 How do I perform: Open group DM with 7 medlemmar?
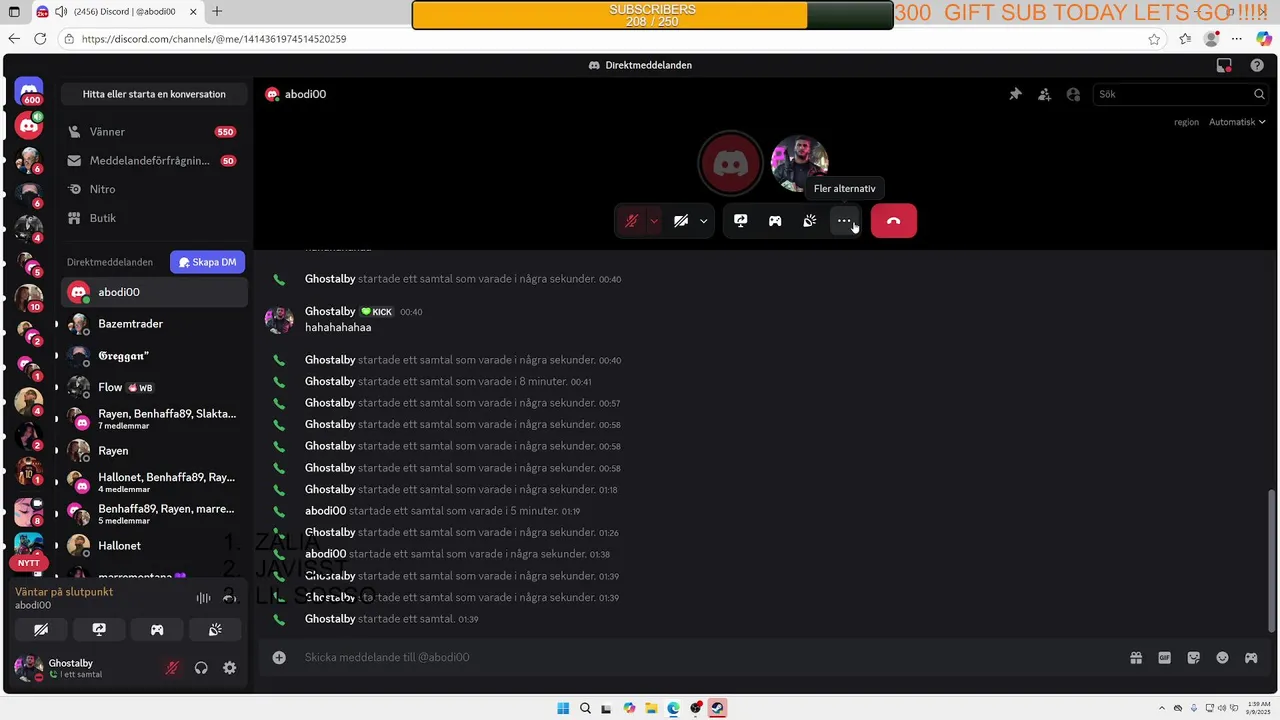154,419
